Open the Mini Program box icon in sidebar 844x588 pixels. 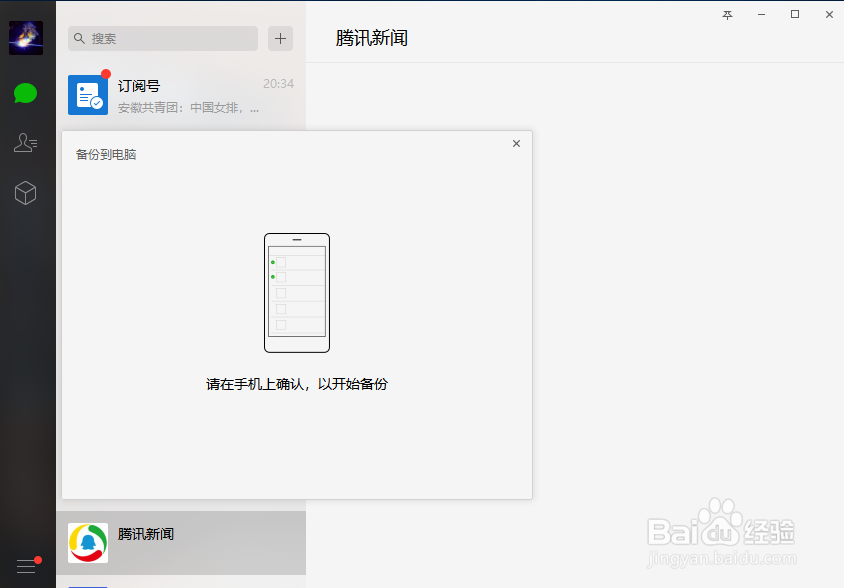[x=26, y=193]
